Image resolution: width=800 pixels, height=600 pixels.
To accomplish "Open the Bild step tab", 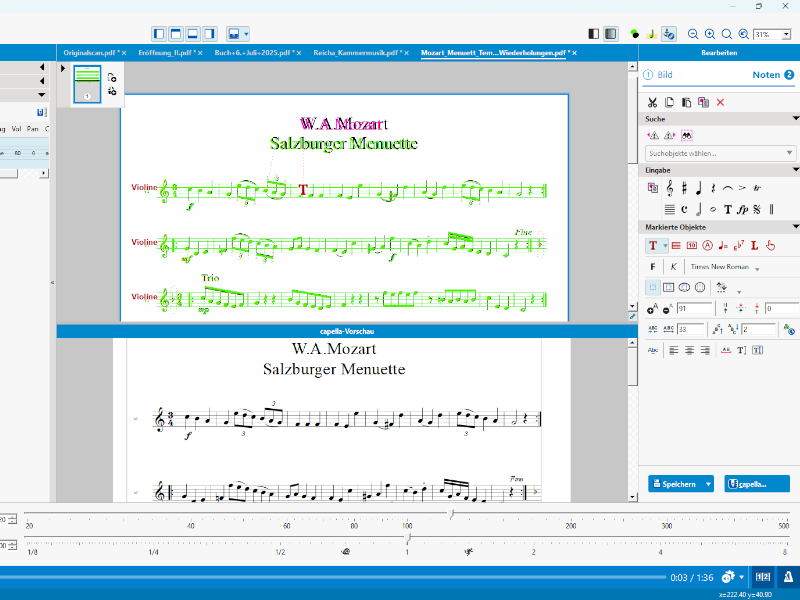I will (x=658, y=74).
